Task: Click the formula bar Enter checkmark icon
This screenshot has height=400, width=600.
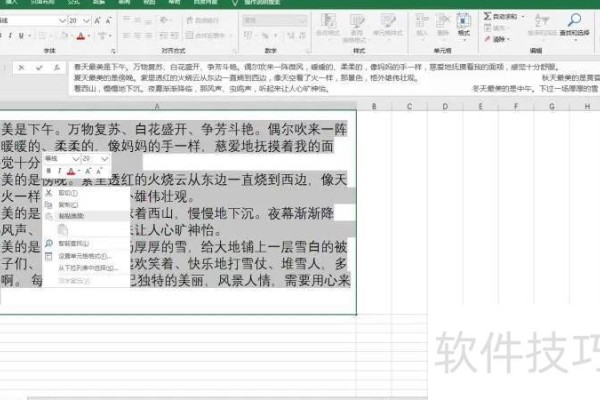Action: [x=39, y=68]
